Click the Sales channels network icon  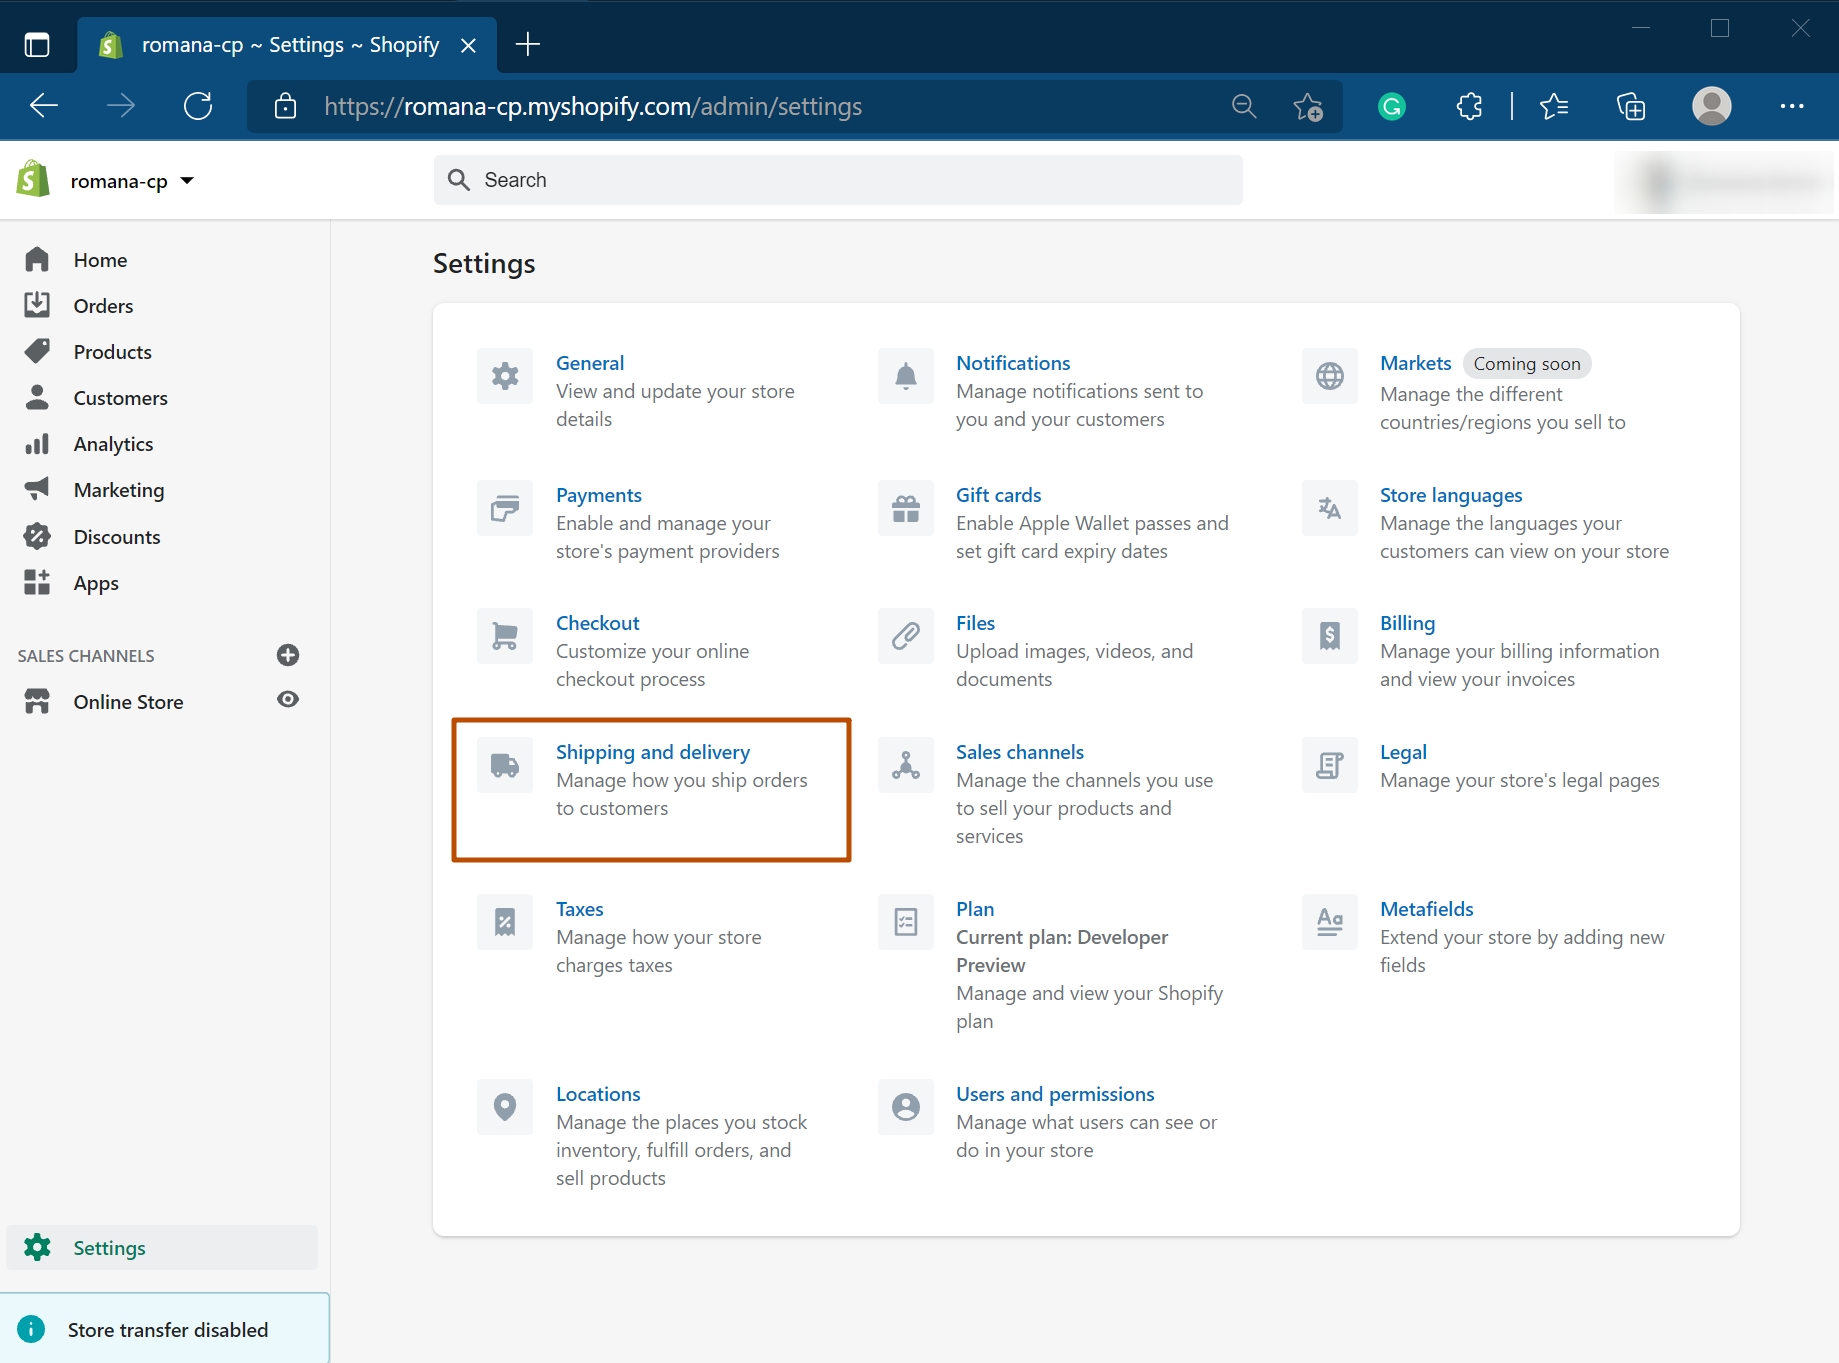906,765
